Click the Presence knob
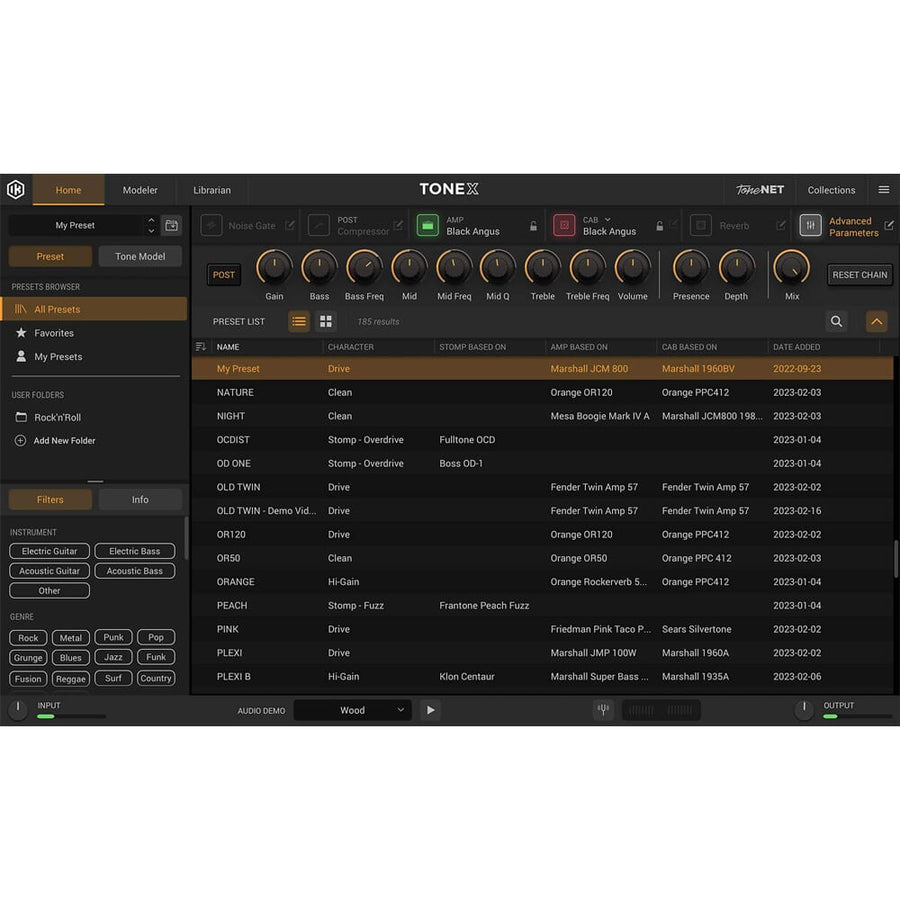Image resolution: width=900 pixels, height=900 pixels. tap(691, 268)
